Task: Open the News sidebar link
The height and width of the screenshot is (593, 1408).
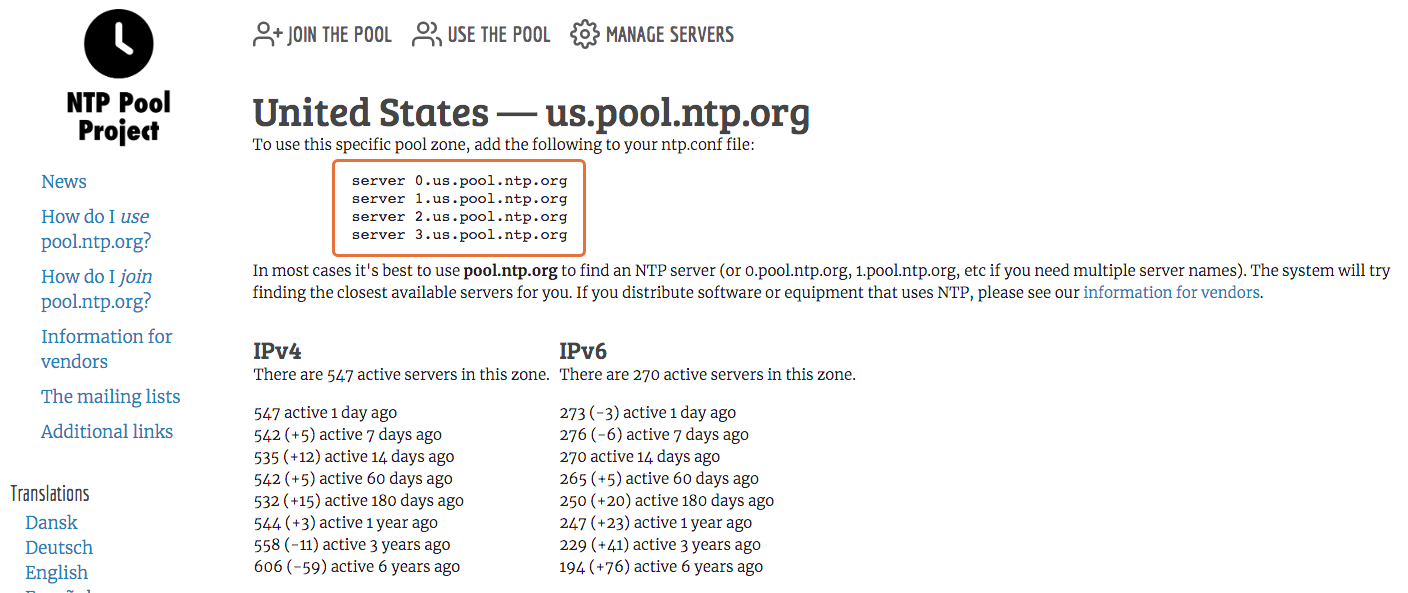Action: tap(64, 182)
